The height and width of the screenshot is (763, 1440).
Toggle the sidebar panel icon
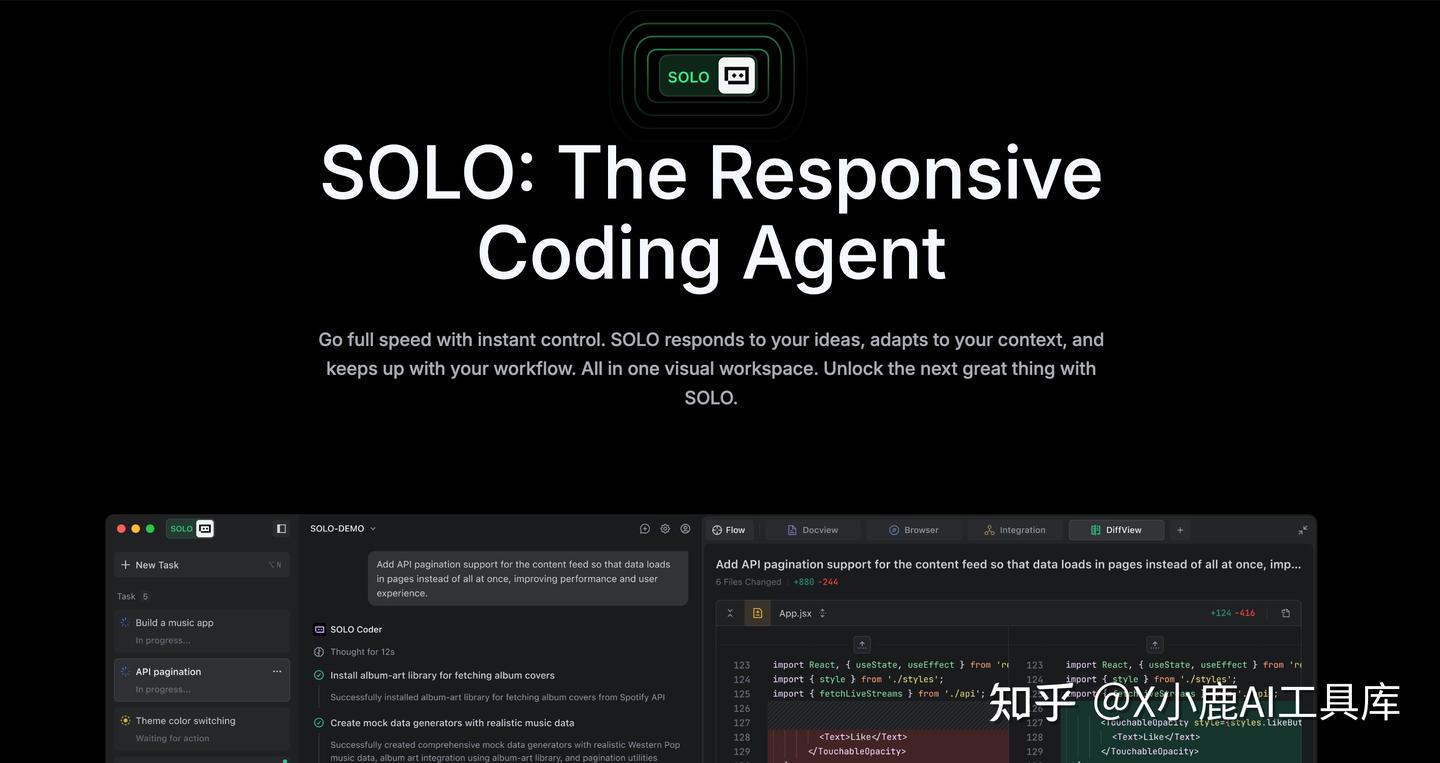pyautogui.click(x=282, y=528)
